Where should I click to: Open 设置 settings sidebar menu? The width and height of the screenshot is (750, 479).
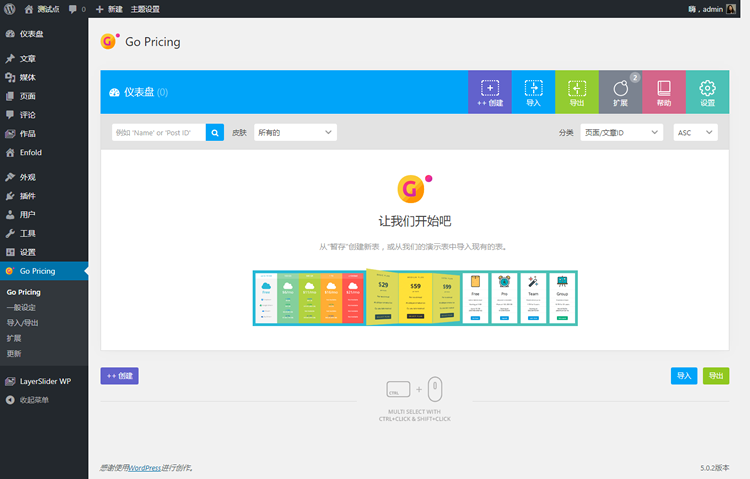point(44,252)
